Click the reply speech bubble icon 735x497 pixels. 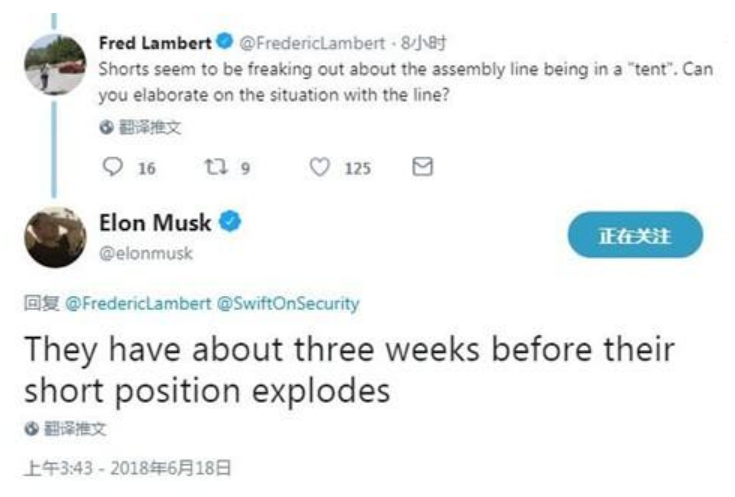(x=112, y=166)
